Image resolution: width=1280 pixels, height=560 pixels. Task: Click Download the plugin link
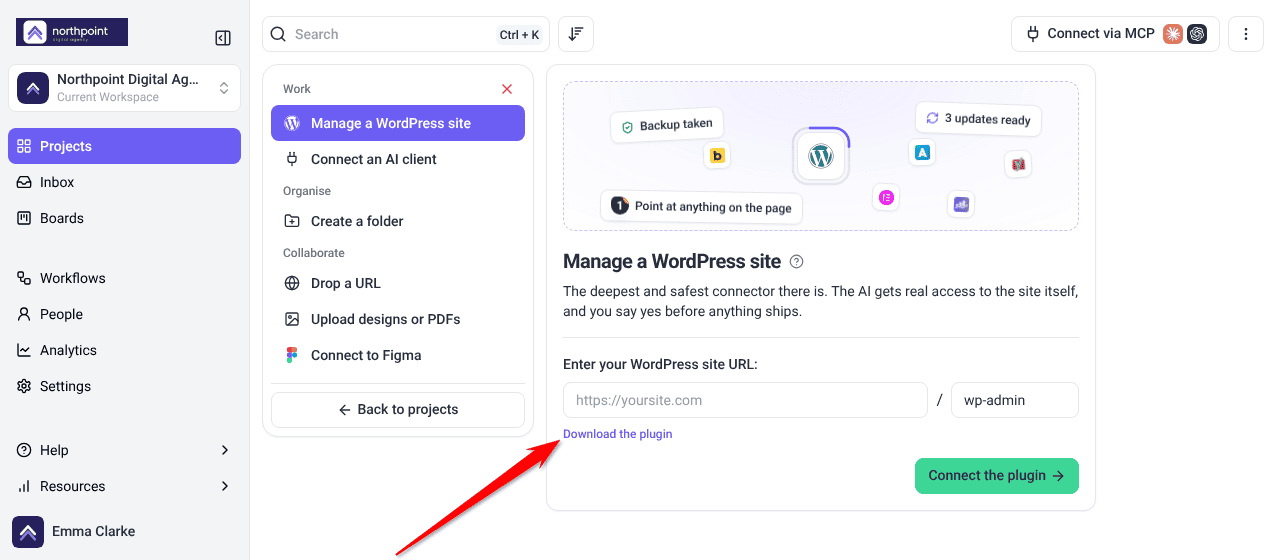618,434
